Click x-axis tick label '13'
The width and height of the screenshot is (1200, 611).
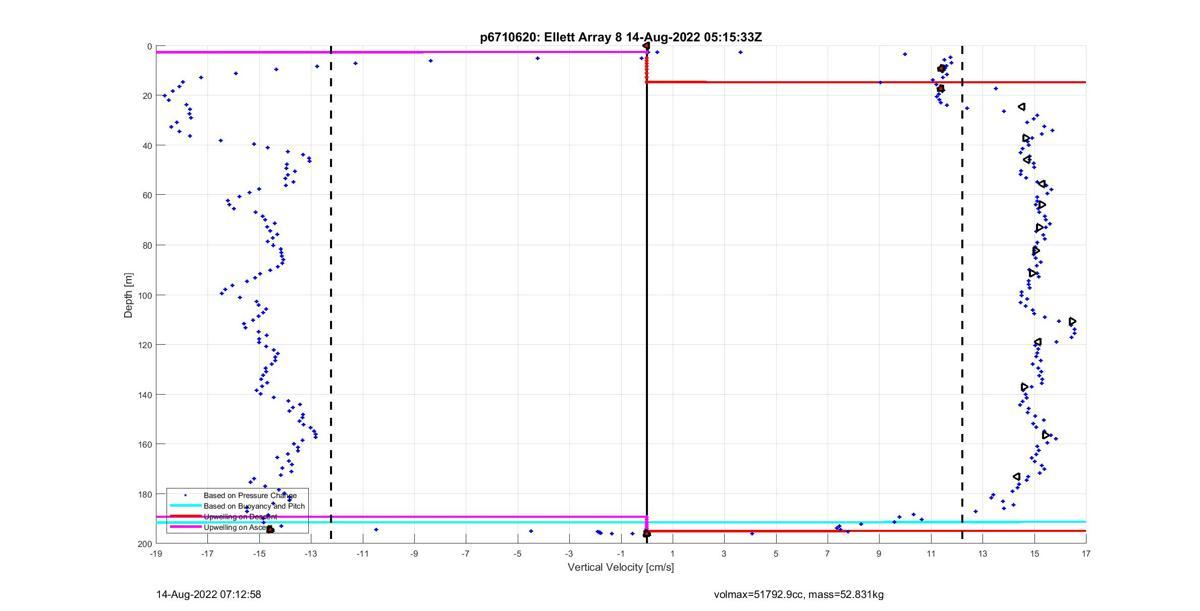983,553
